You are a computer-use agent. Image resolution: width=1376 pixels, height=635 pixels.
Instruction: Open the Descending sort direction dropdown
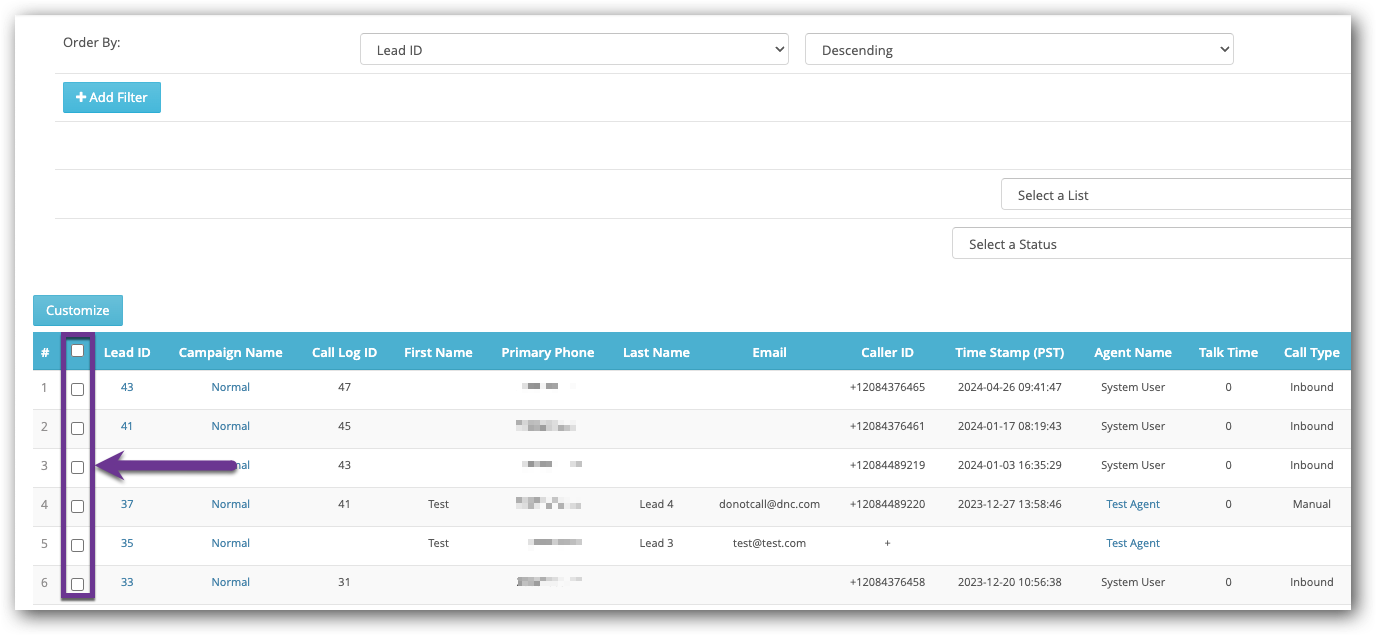1019,48
